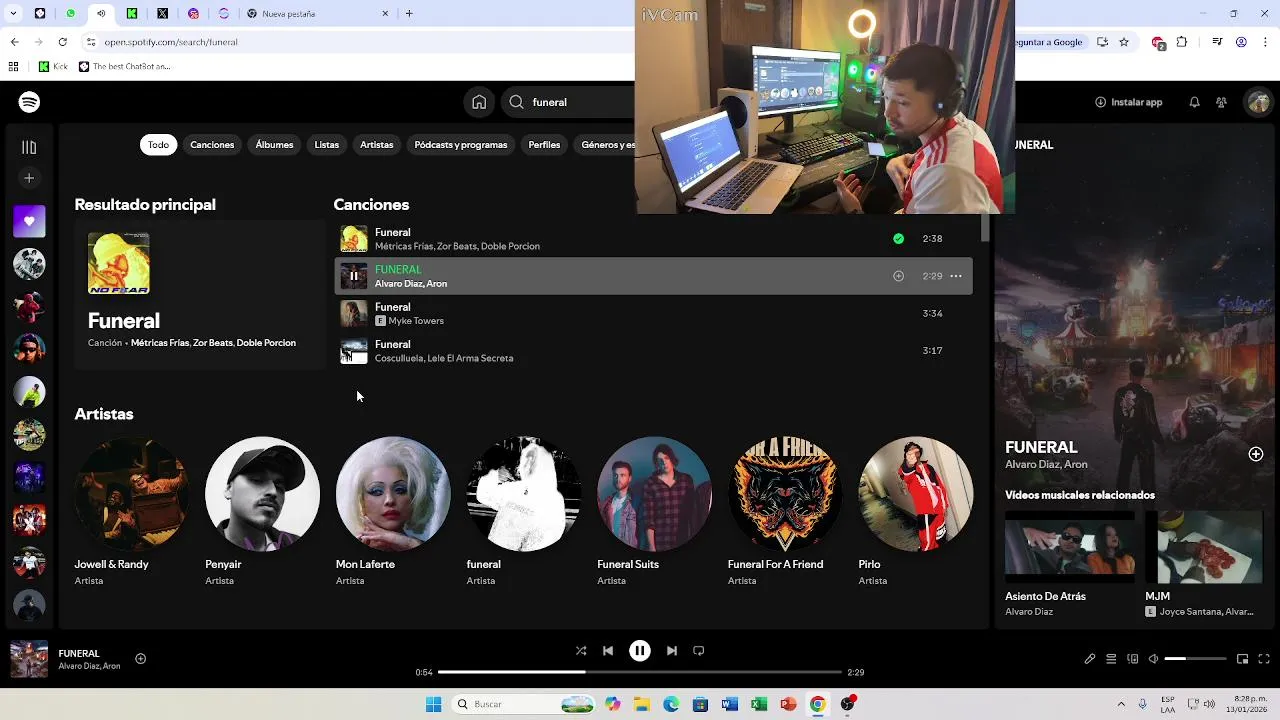Open Asiento De Atrás music video
This screenshot has width=1280, height=720.
tap(1070, 564)
